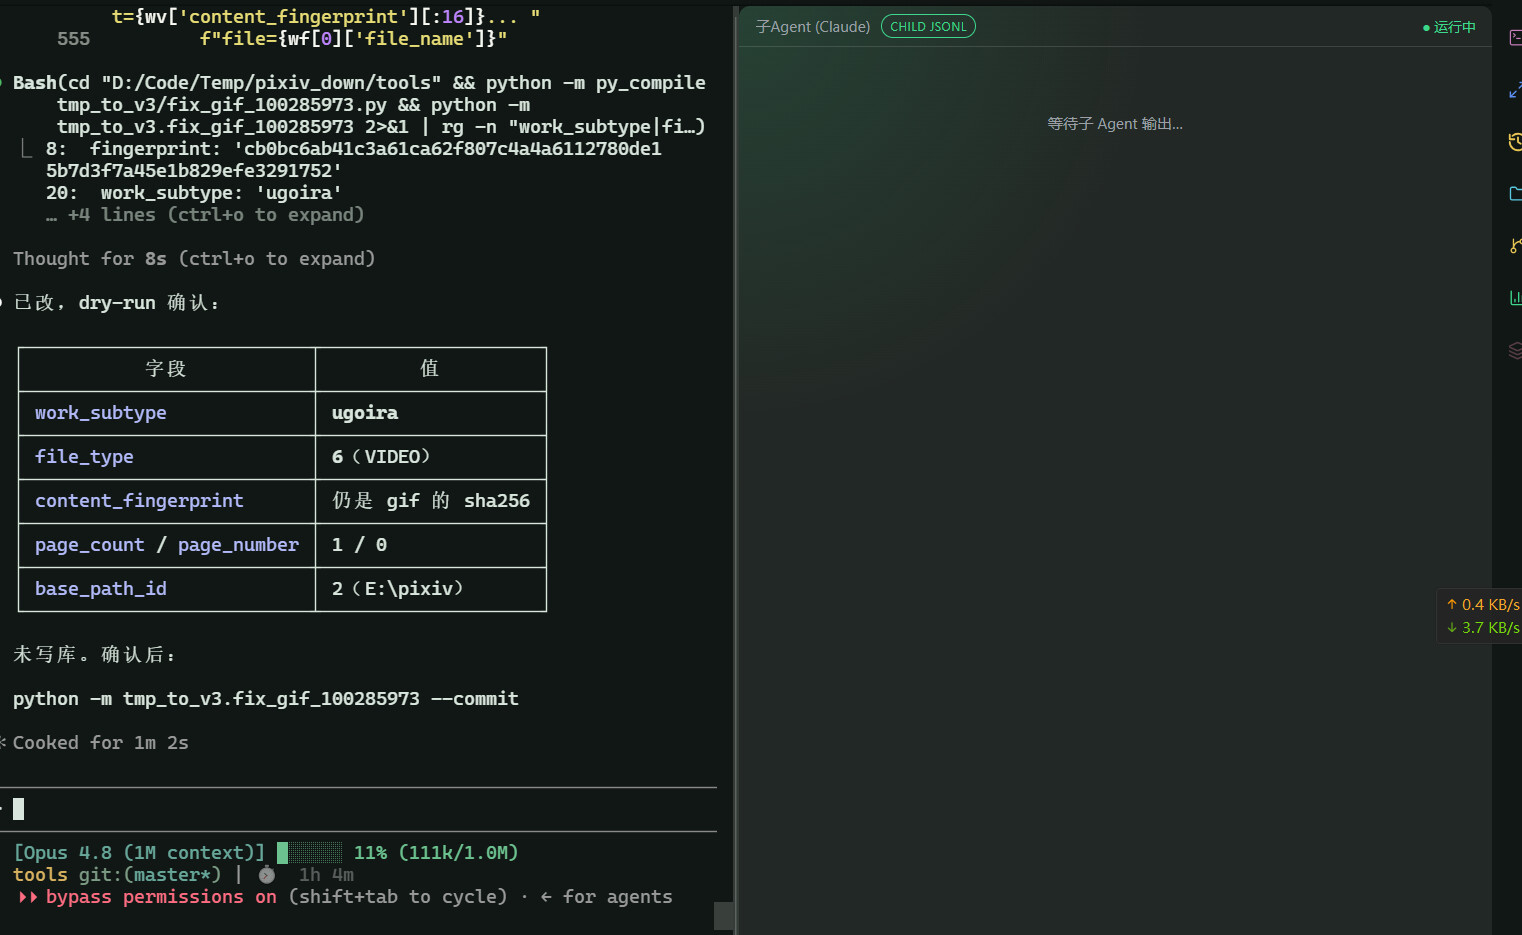Click the 6 (VIDEO) table cell
The image size is (1522, 935).
point(431,457)
